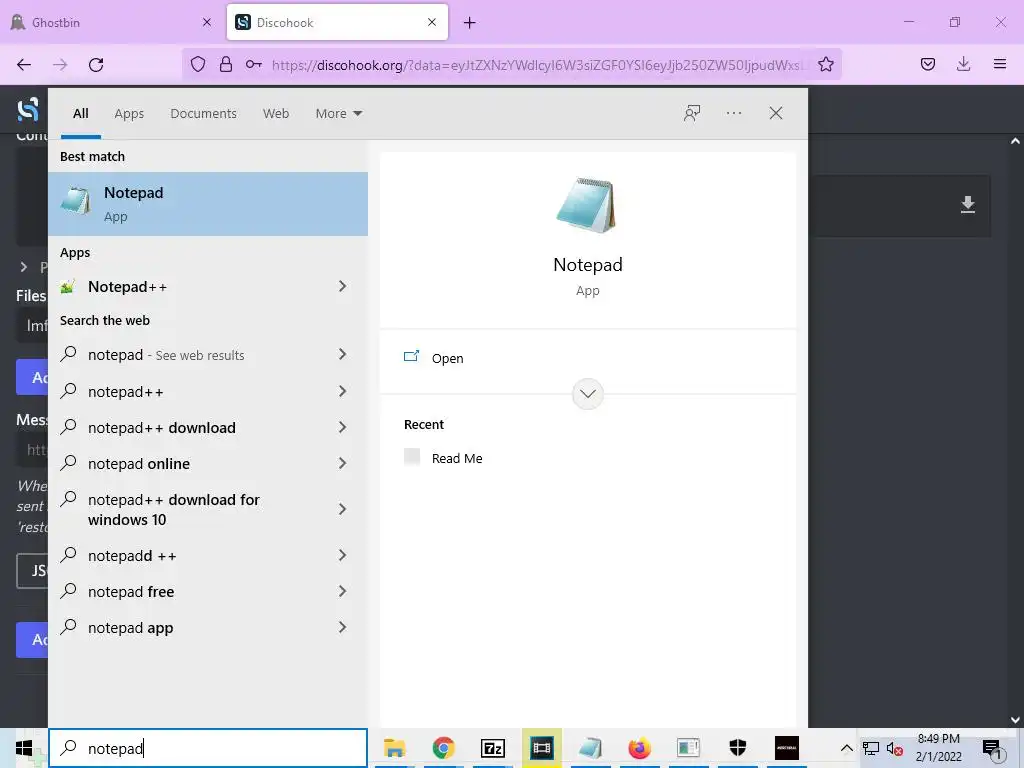Expand the Notepad++ app result arrow

pos(342,286)
